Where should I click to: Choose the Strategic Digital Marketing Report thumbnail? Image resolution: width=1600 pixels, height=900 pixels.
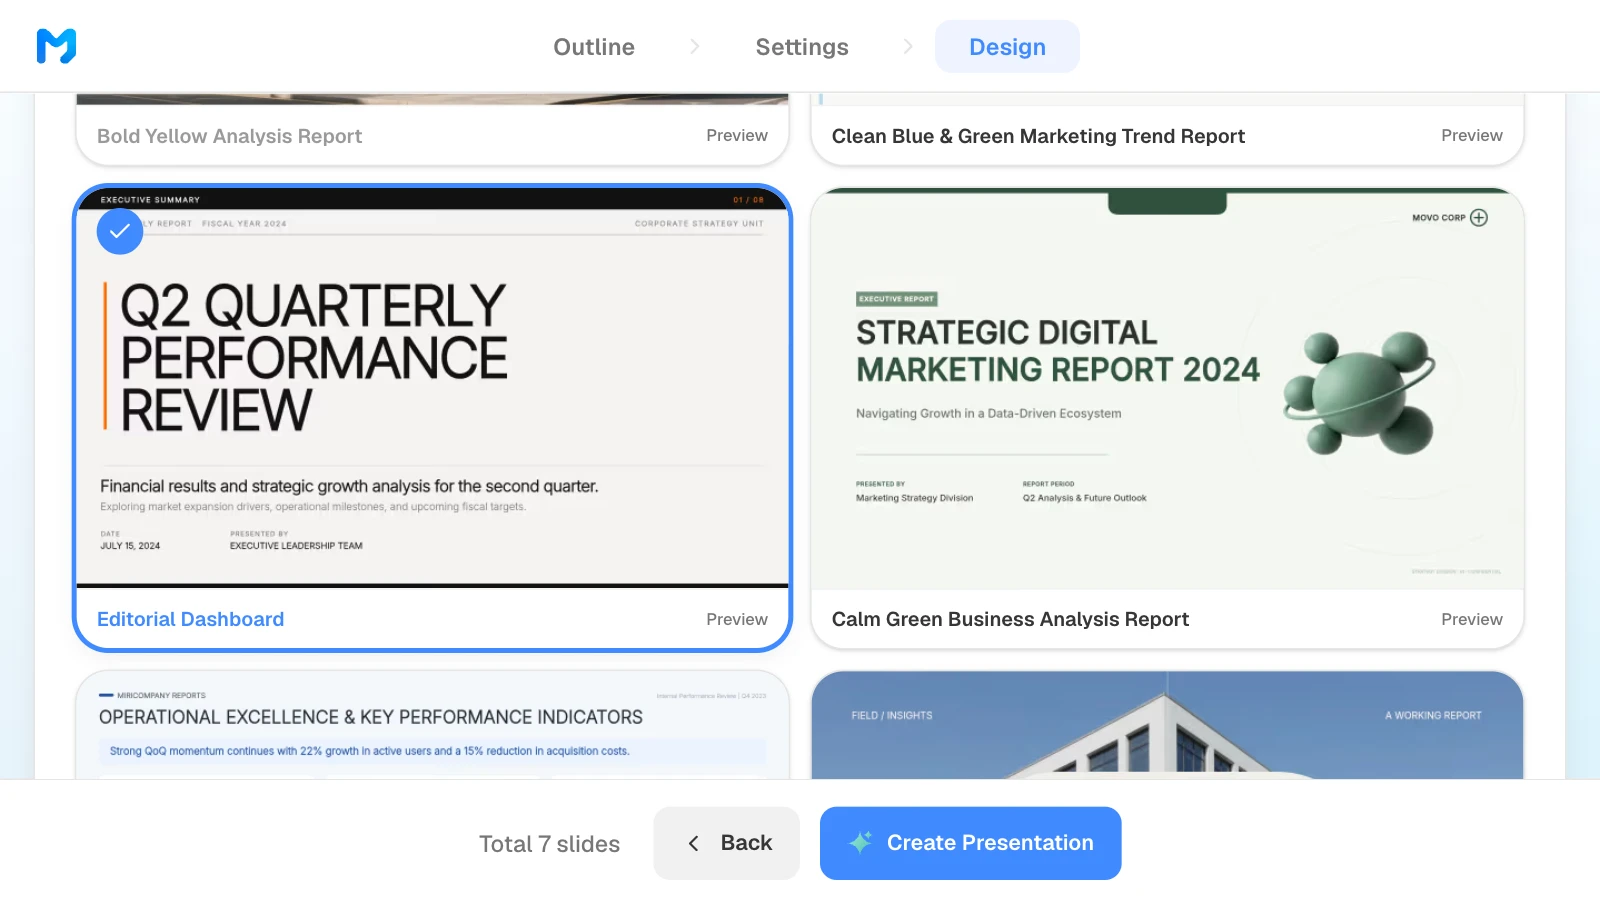tap(1167, 389)
